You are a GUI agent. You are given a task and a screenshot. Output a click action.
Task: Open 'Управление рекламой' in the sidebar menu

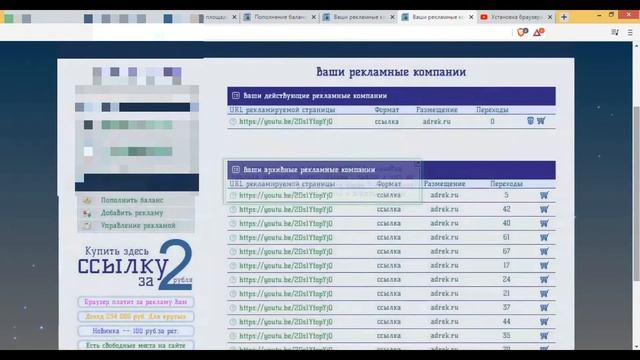coord(138,226)
